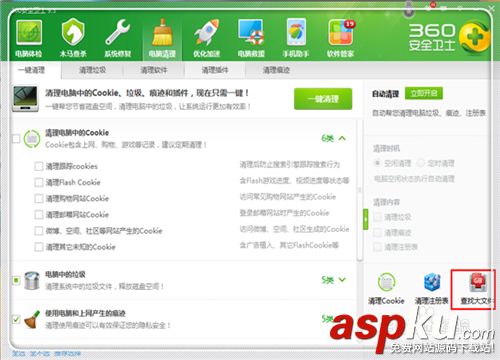Open 优化加速 rocket icon

pyautogui.click(x=207, y=32)
